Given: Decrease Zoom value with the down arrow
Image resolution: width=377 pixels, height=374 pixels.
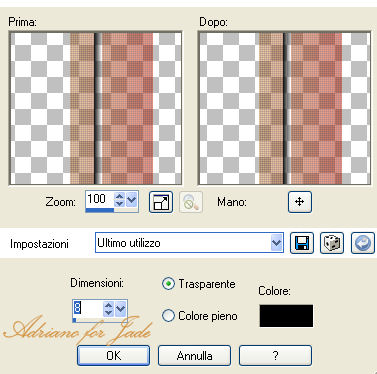Looking at the screenshot, I should 119,203.
